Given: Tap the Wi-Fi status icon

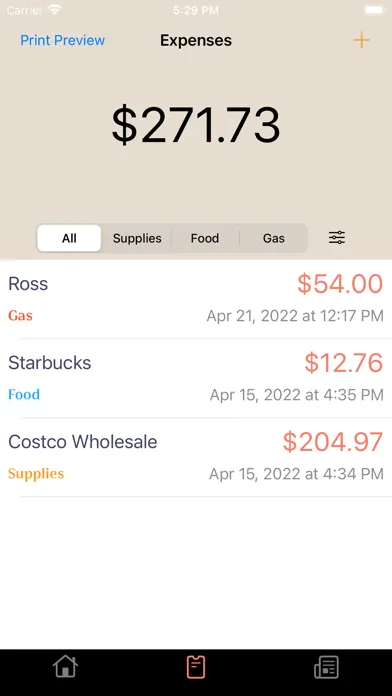Looking at the screenshot, I should pyautogui.click(x=55, y=10).
